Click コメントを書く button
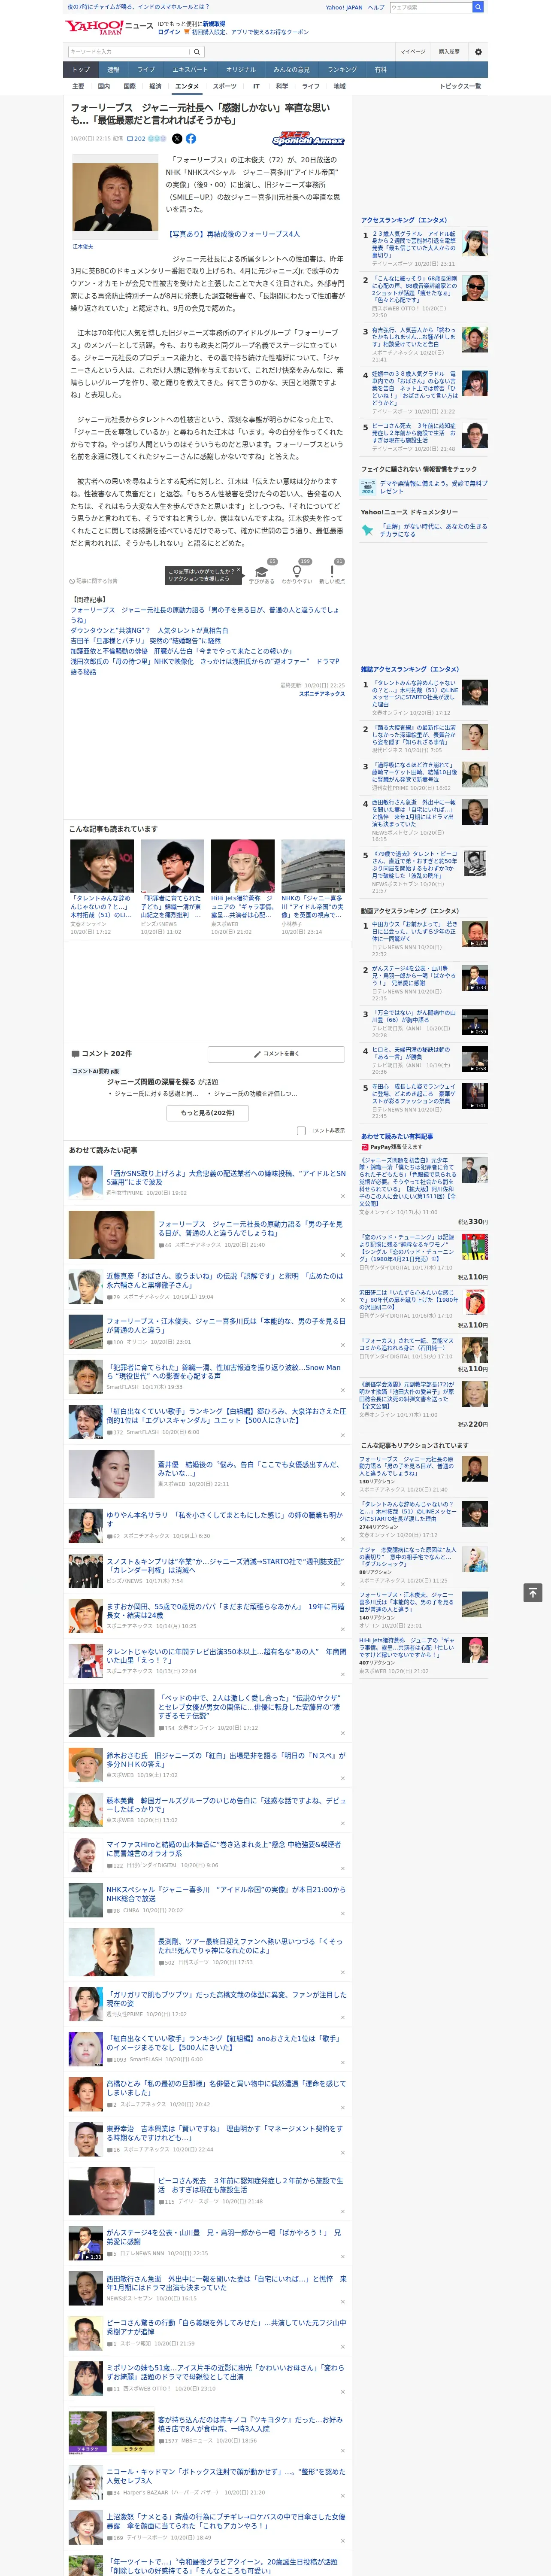 276,1054
